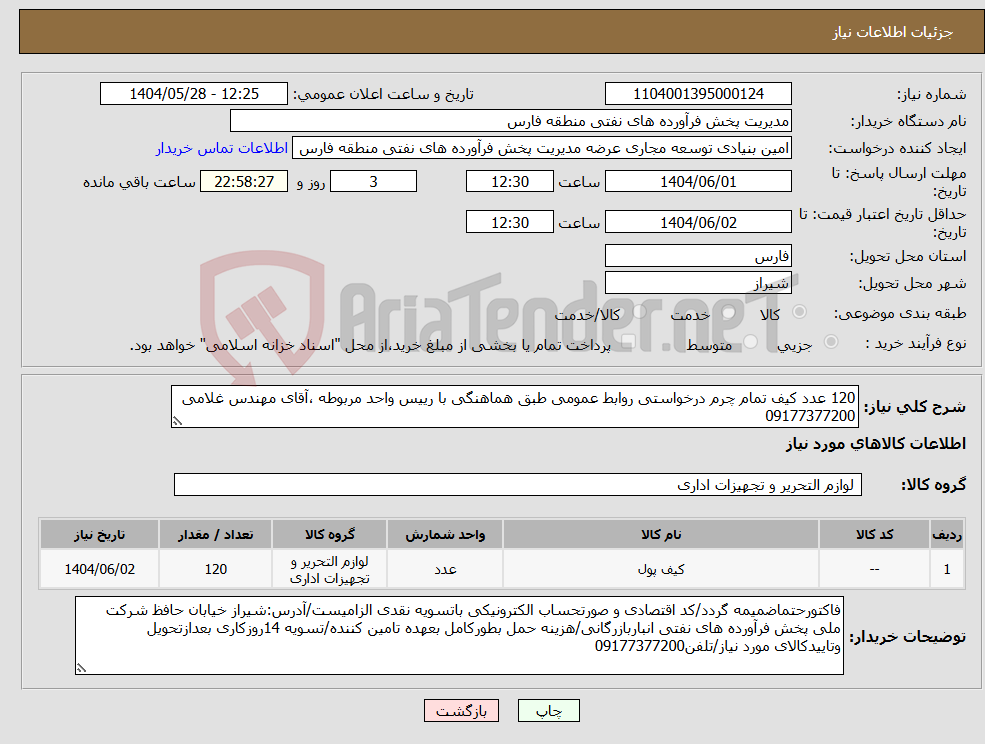Click the ساعت field showing 12:30
This screenshot has height=744, width=985.
(510, 181)
